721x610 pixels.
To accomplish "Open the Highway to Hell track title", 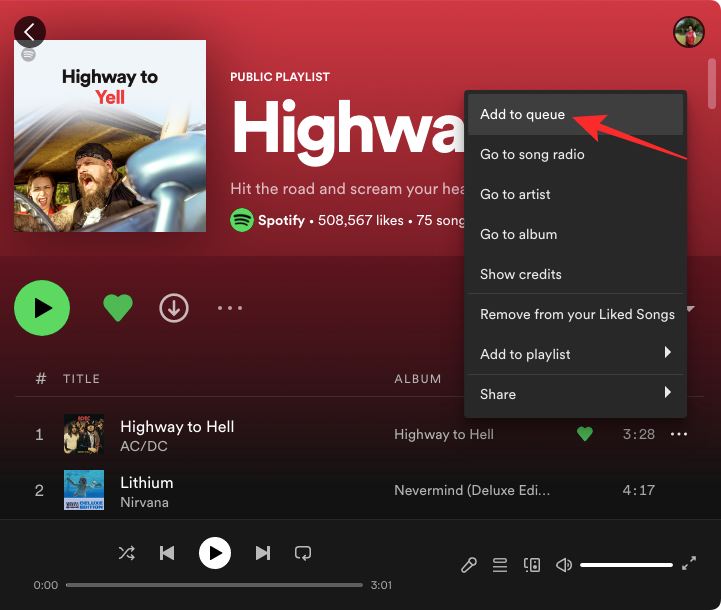I will pyautogui.click(x=177, y=427).
